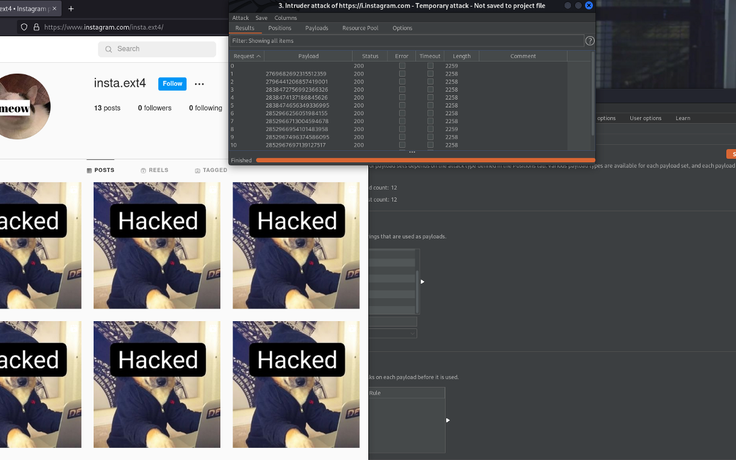Toggle Error checkbox for request 6
736x460 pixels.
coord(402,113)
